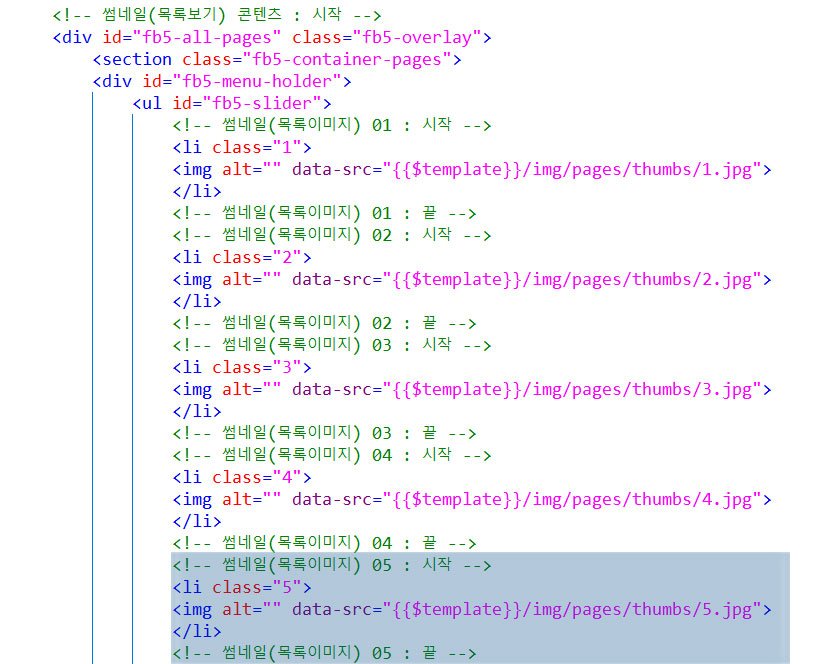Click the comment 썸네일(목록이미지) 03 : 시작
The height and width of the screenshot is (664, 840).
tap(330, 346)
